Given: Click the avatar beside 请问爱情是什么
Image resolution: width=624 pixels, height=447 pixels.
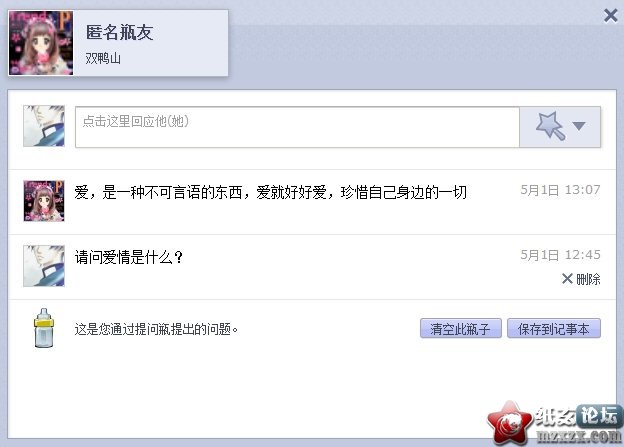Looking at the screenshot, I should click(44, 265).
